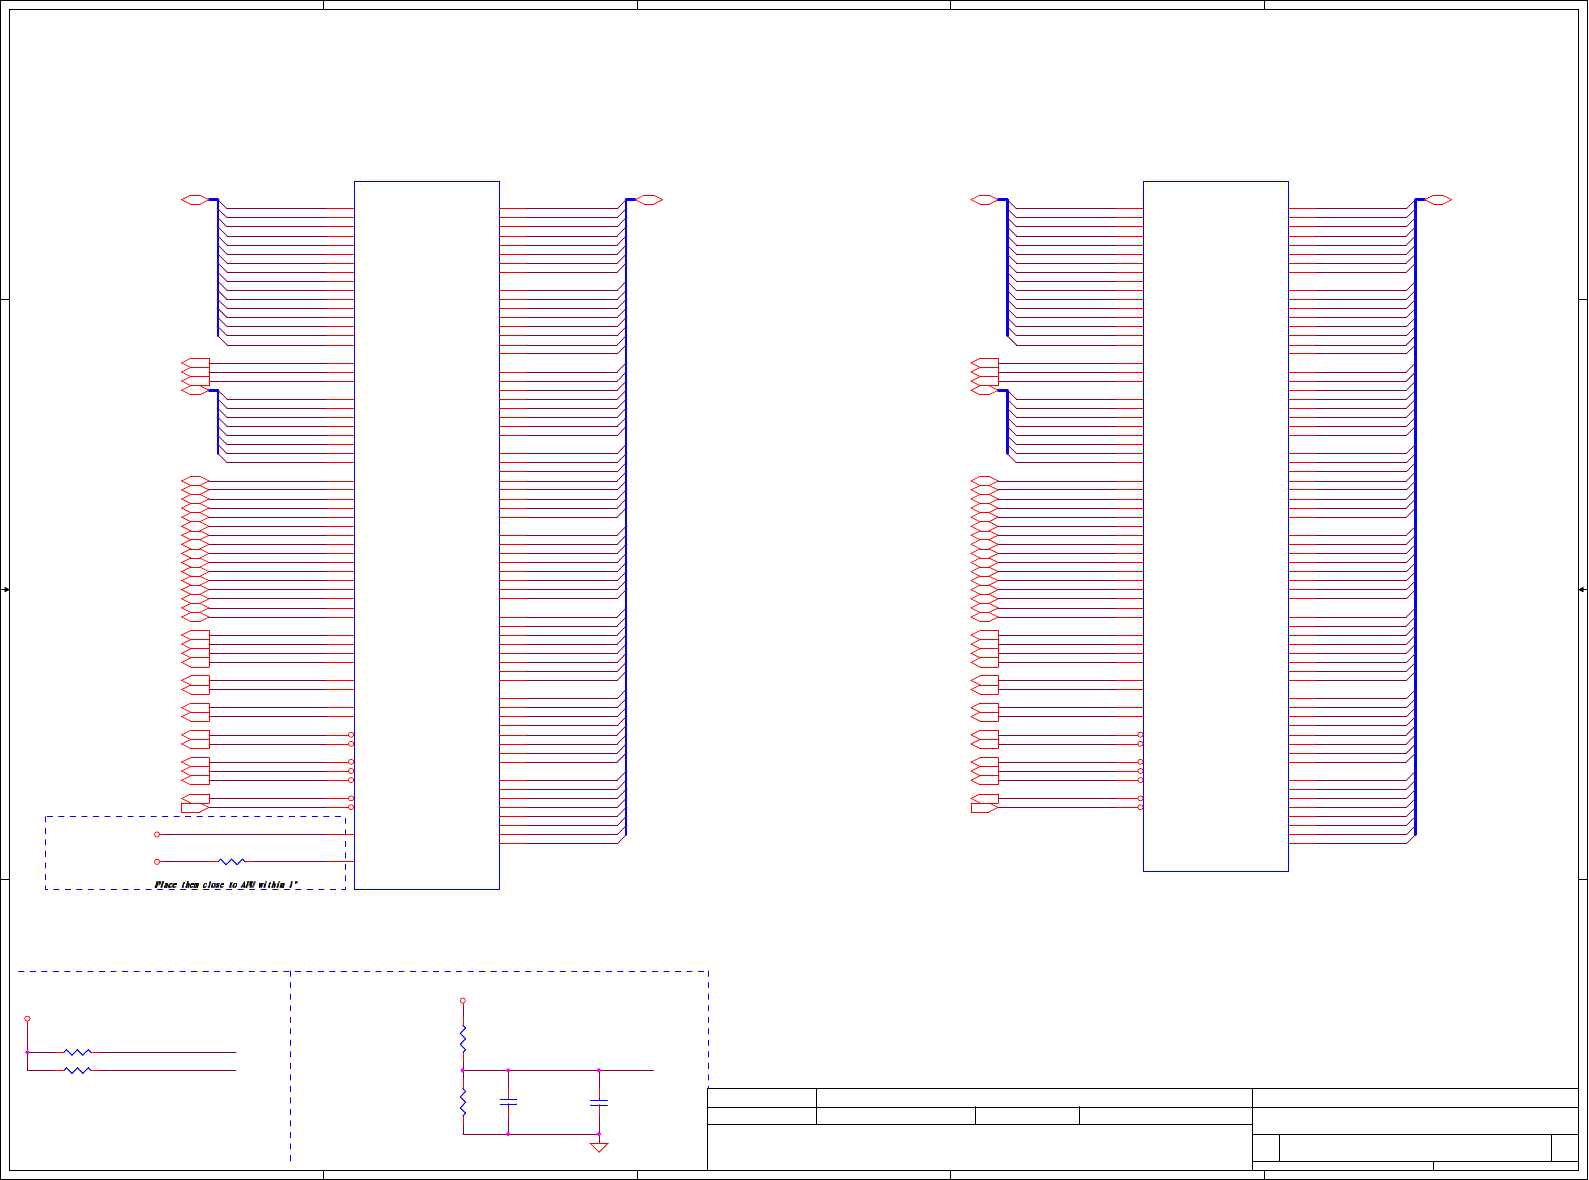Select the bus port at the right block's top-right bus
The width and height of the screenshot is (1589, 1180).
coord(1439,200)
